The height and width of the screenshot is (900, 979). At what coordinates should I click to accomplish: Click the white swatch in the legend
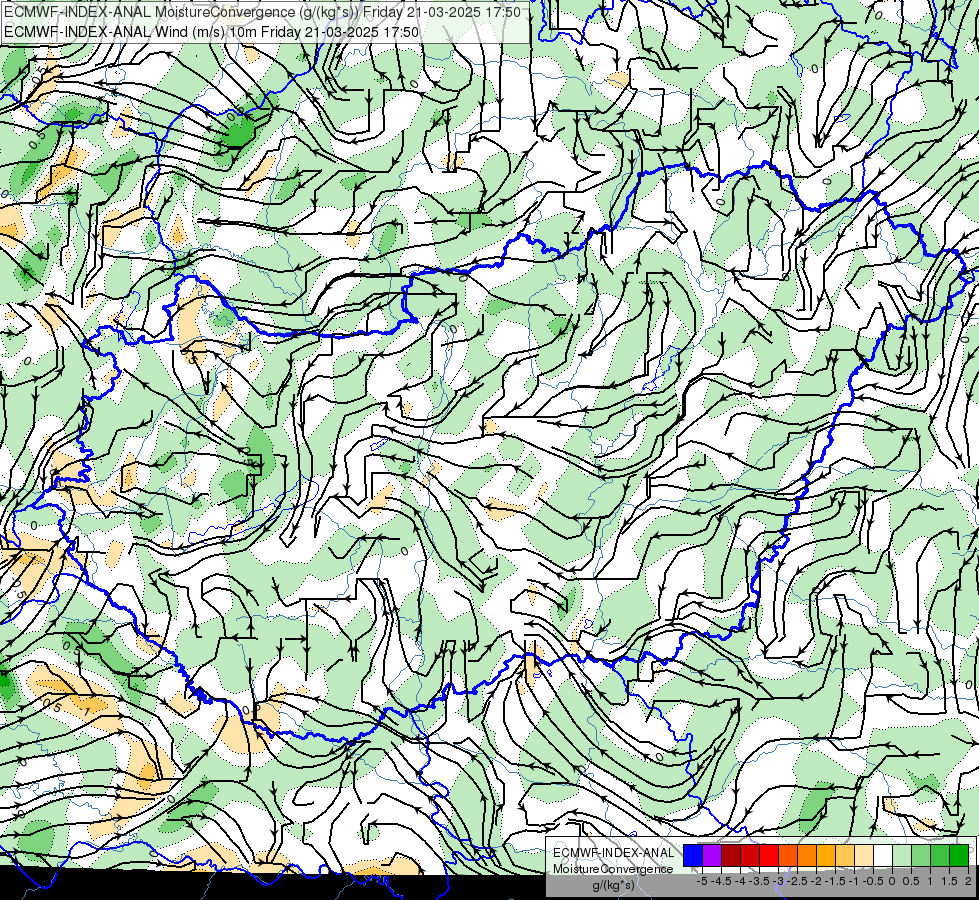click(x=883, y=855)
